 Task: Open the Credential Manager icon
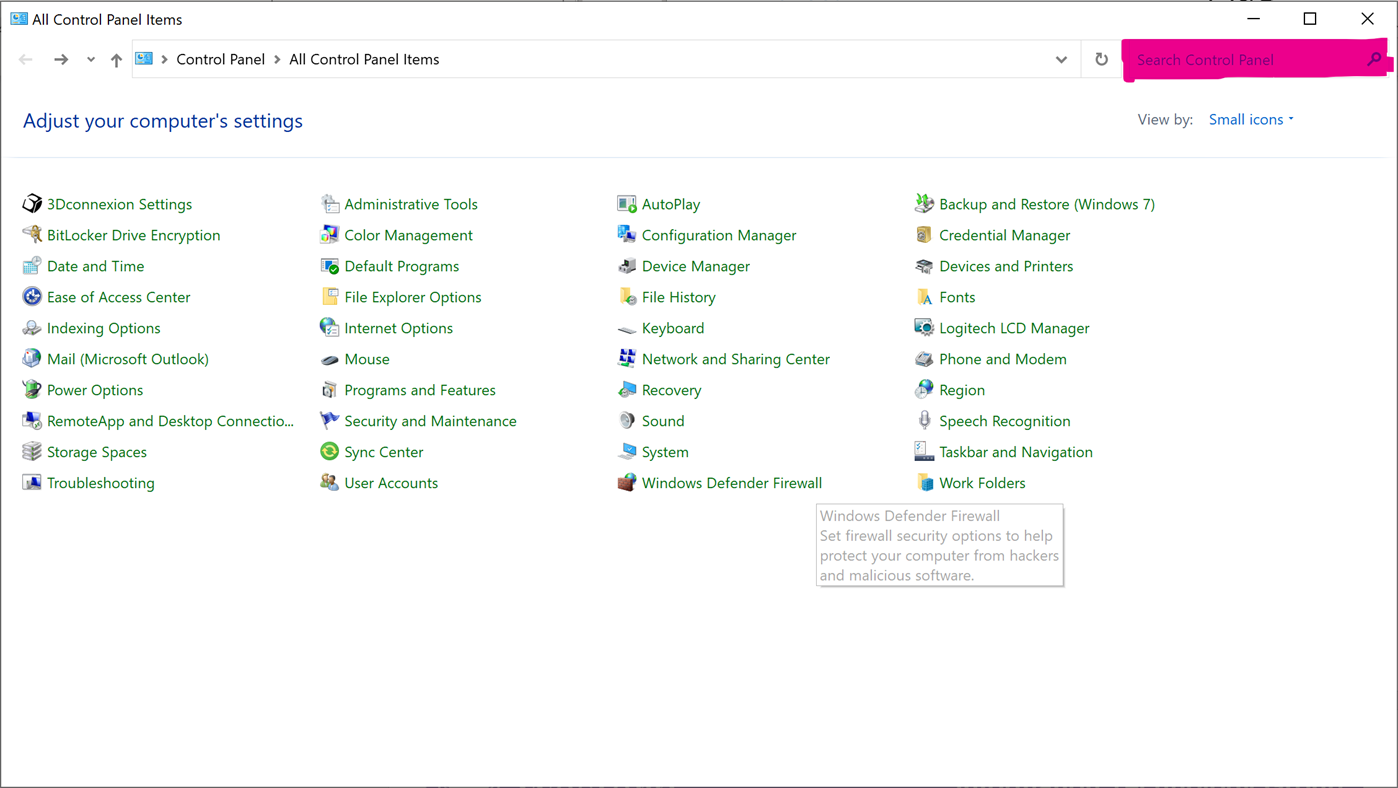(924, 235)
